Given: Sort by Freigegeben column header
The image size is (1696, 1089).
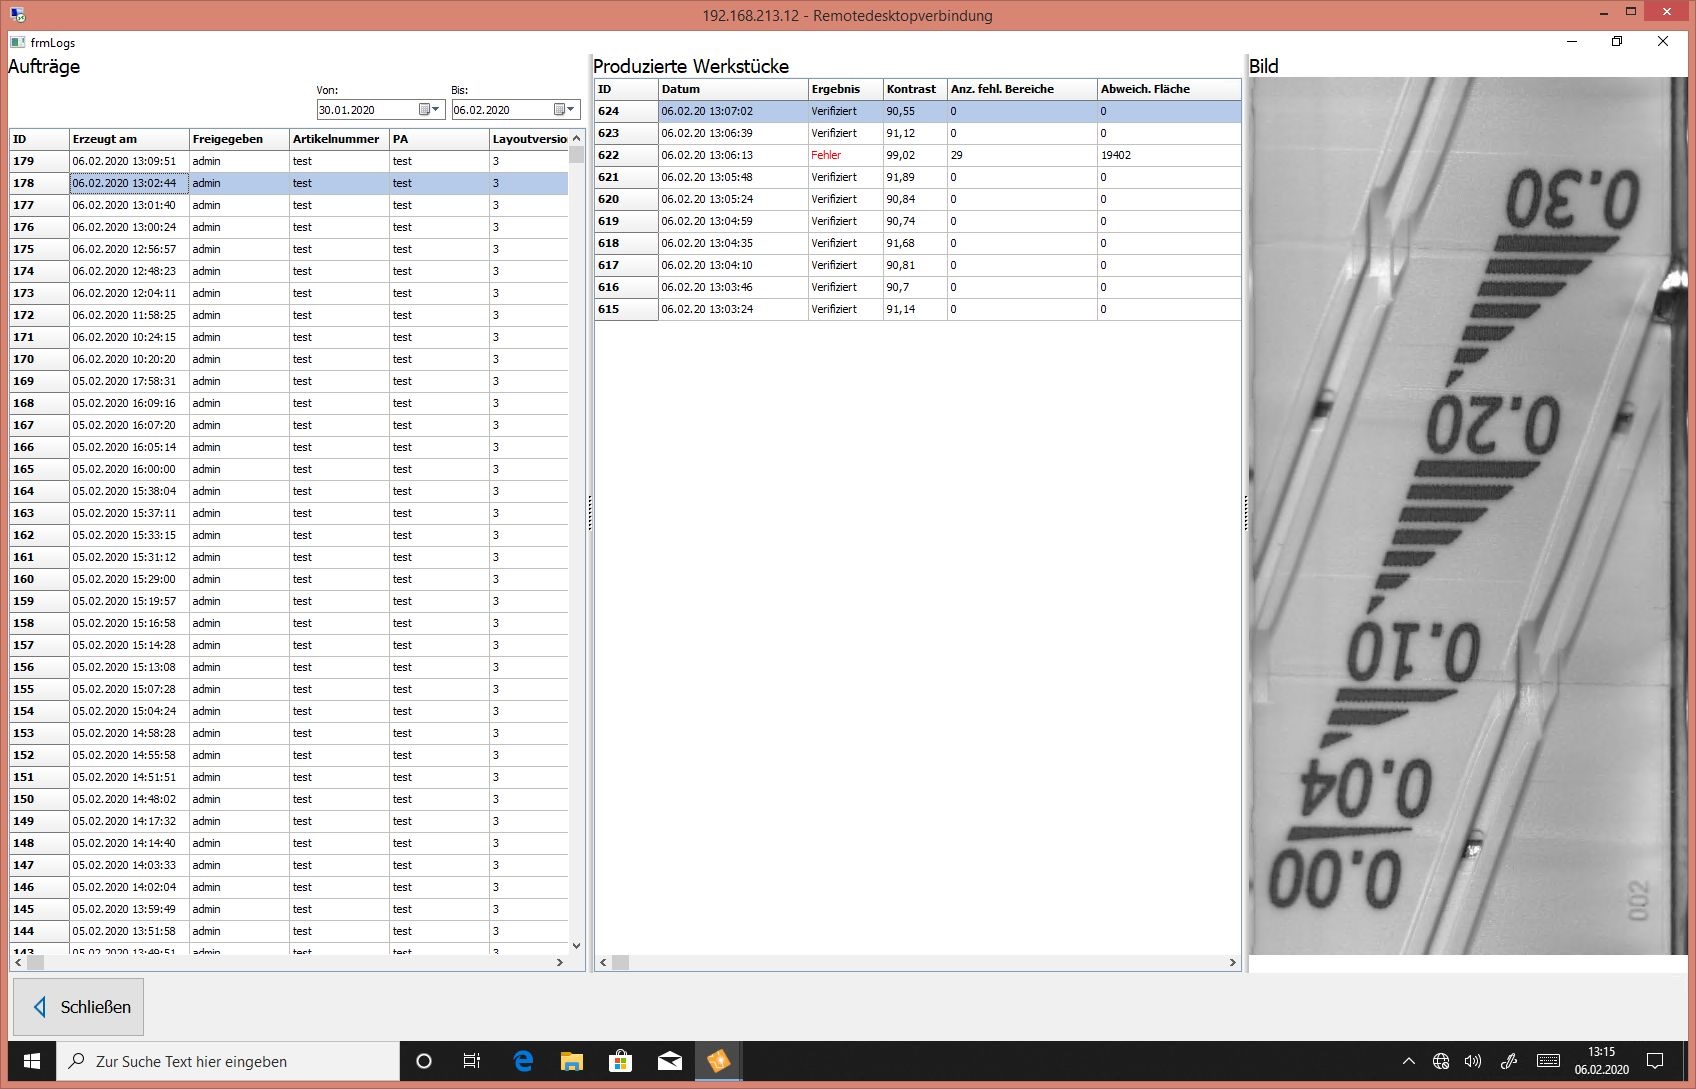Looking at the screenshot, I should click(x=239, y=139).
